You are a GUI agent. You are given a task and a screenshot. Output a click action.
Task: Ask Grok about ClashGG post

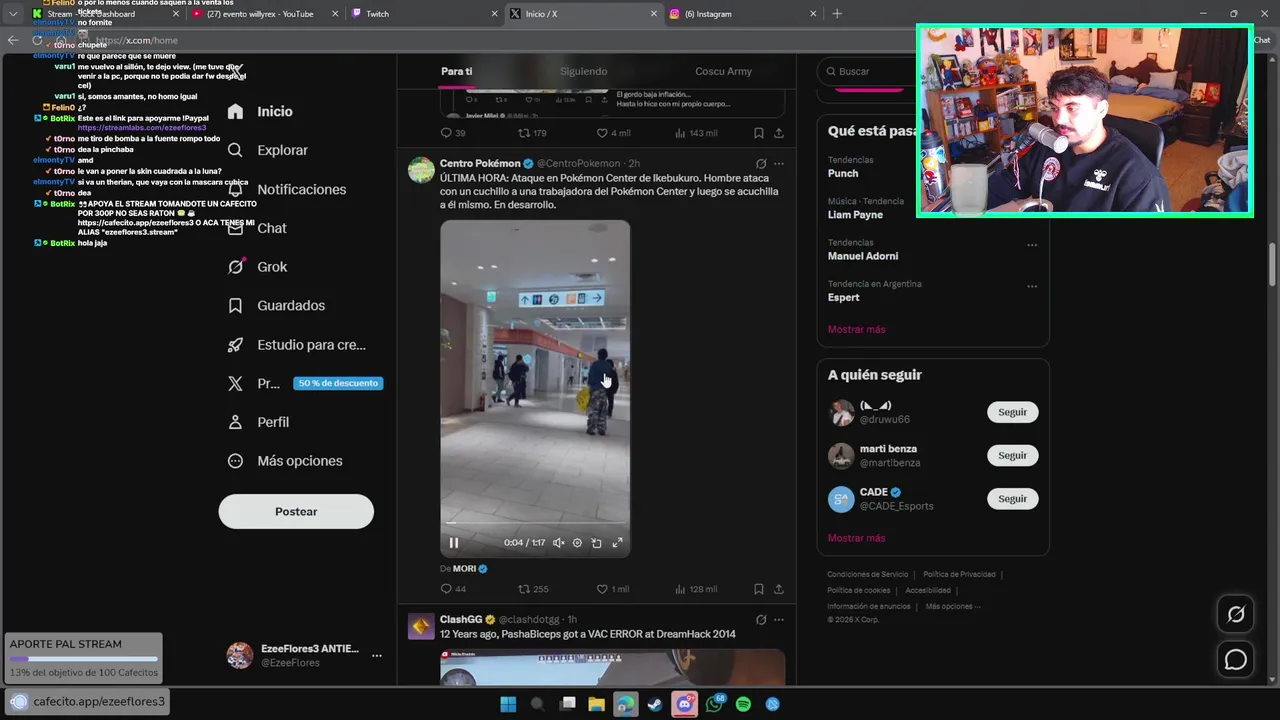pos(761,619)
